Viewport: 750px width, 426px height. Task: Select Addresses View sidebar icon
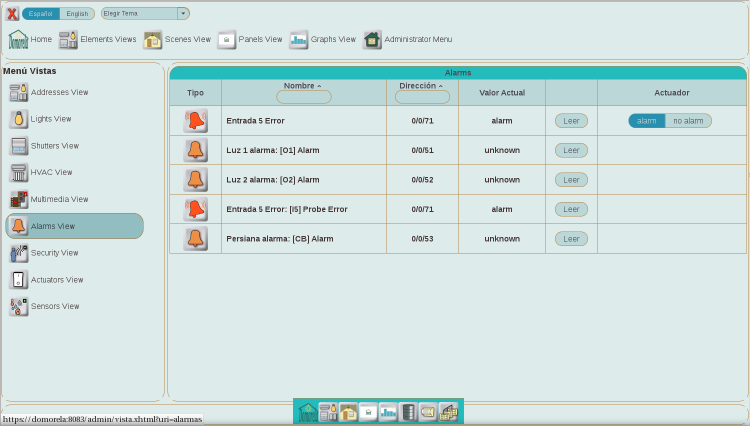point(19,92)
